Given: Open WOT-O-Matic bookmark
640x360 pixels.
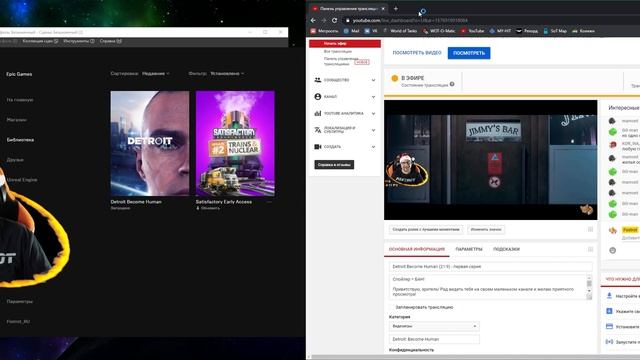Looking at the screenshot, I should tap(439, 31).
